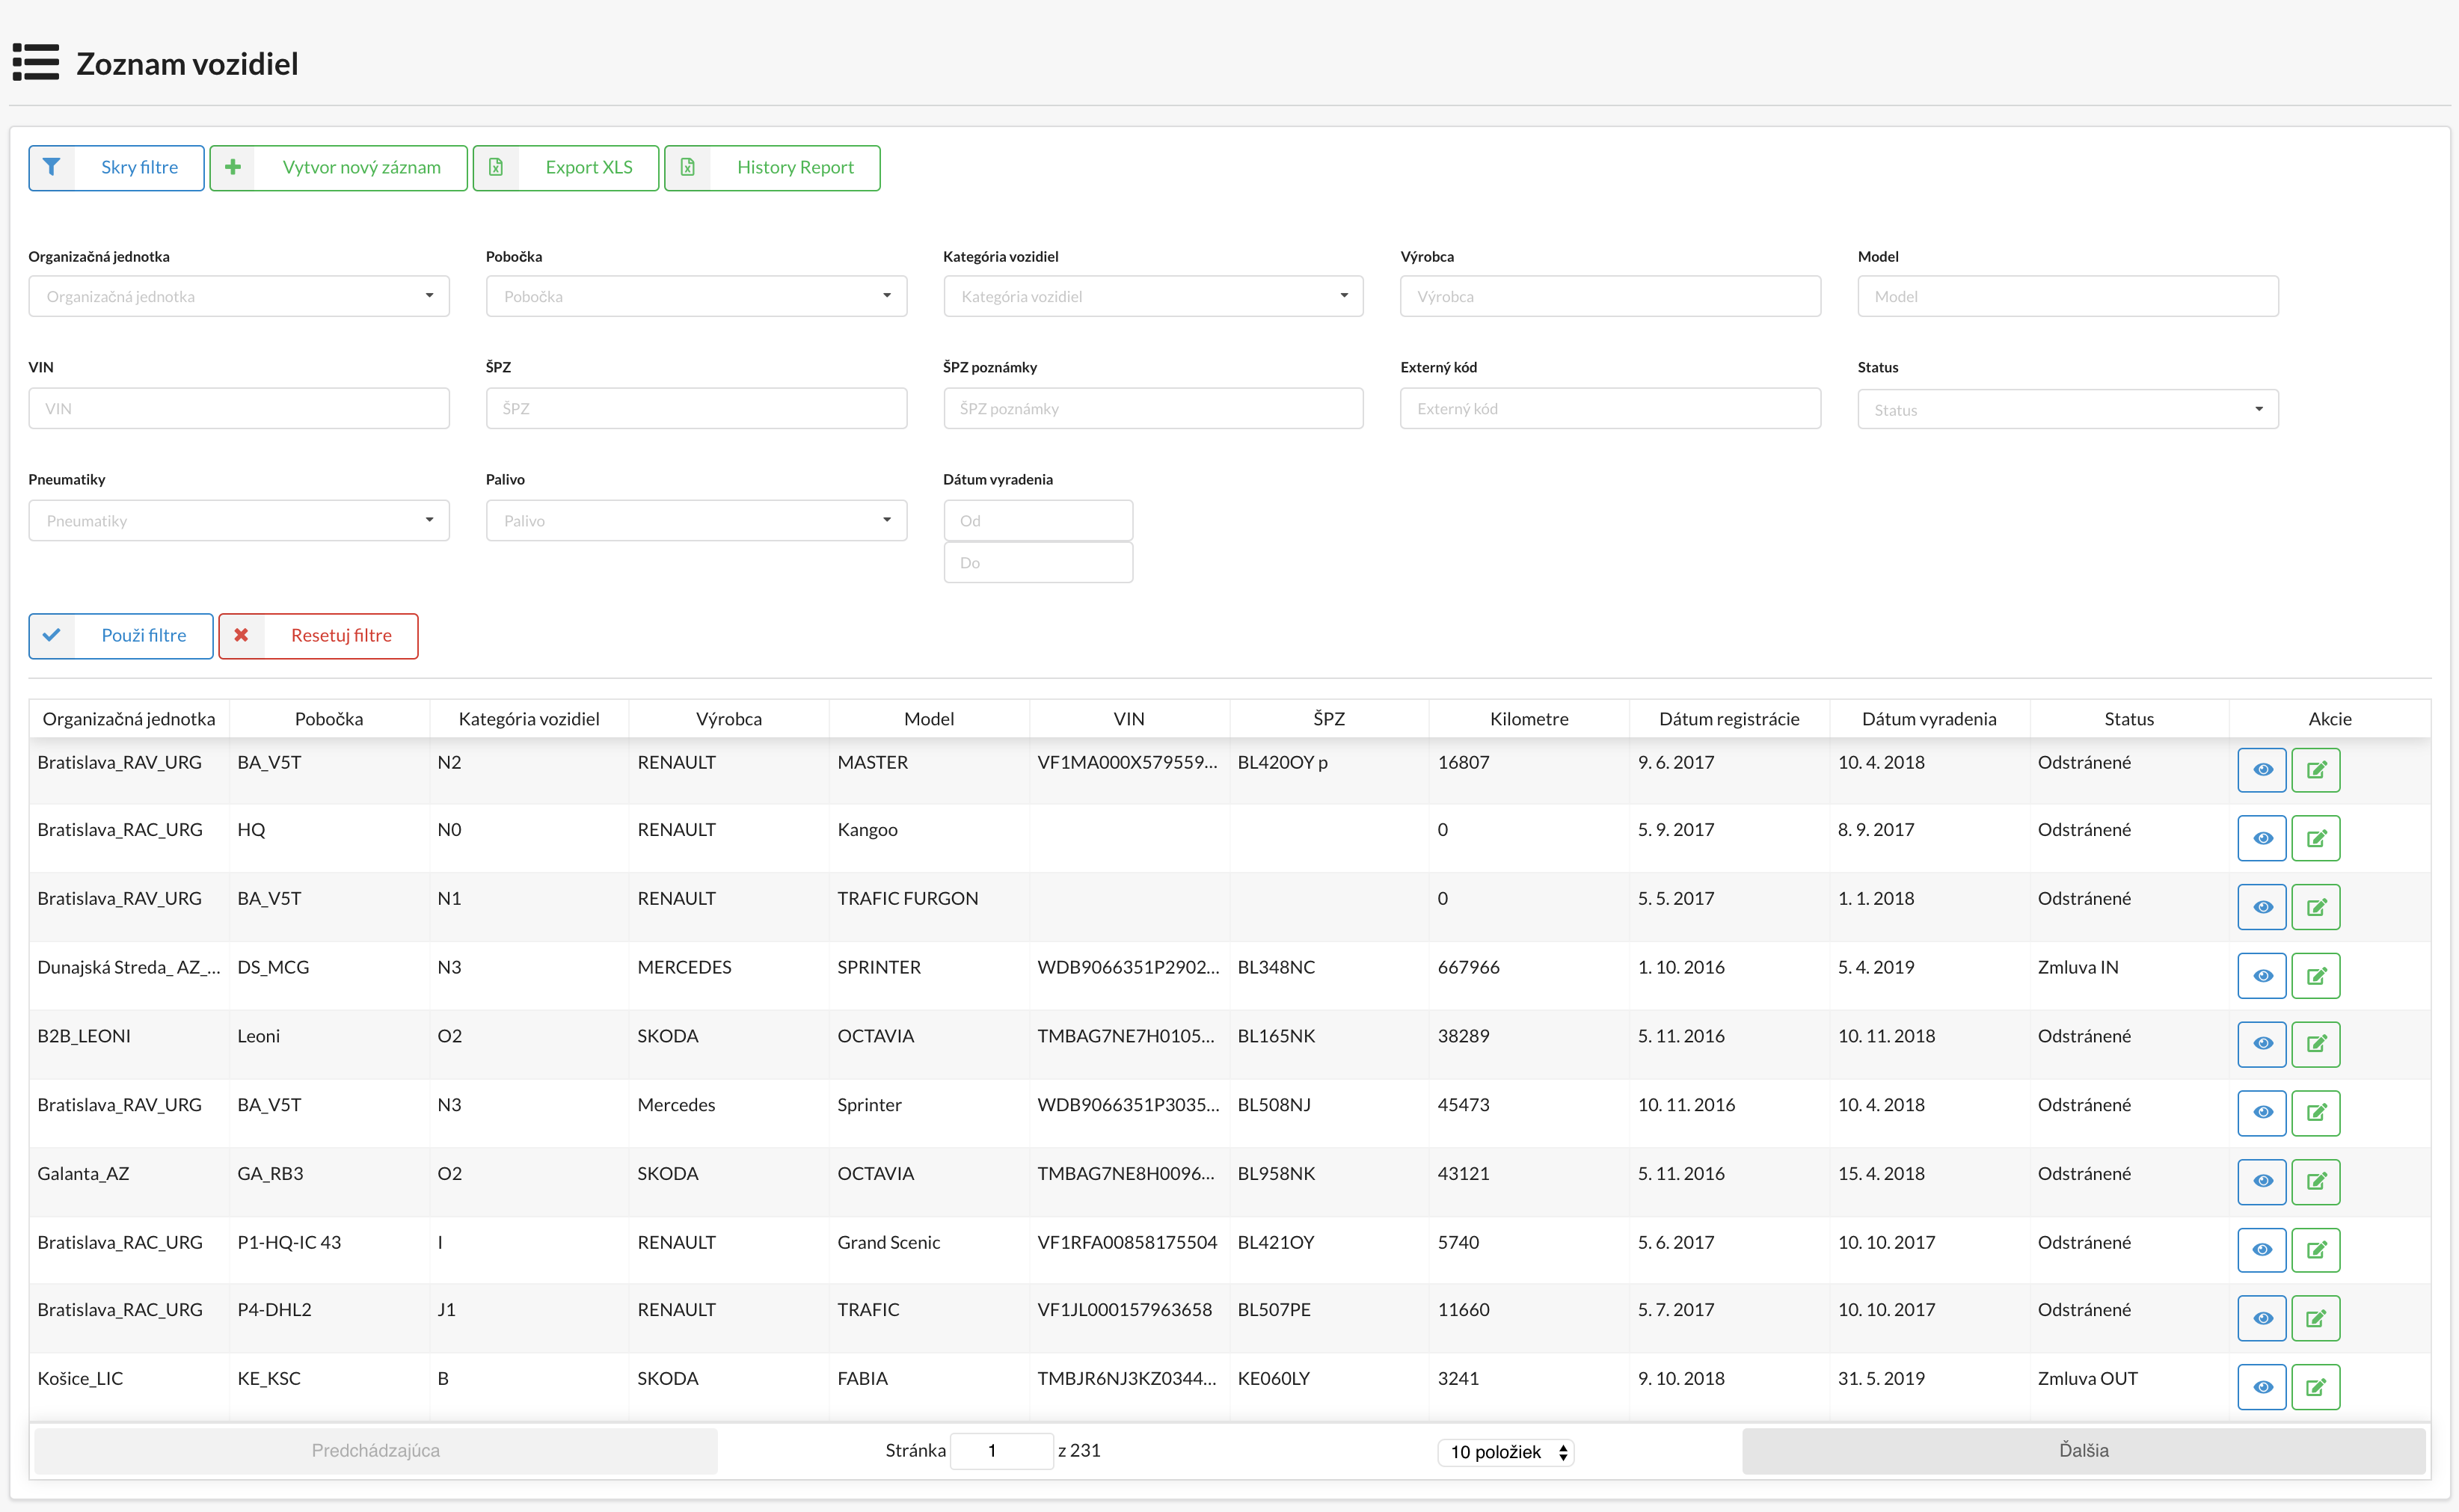
Task: Open the Kategória vozidiel dropdown
Action: coord(1152,296)
